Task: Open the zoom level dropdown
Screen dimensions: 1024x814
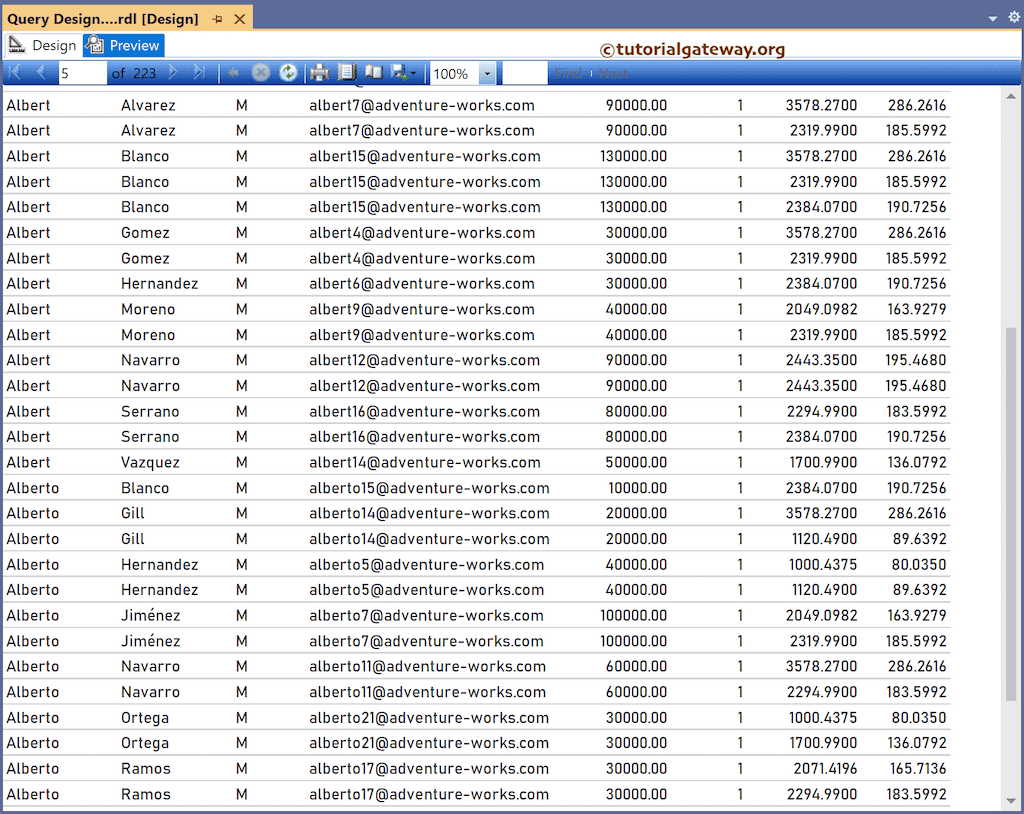Action: pyautogui.click(x=486, y=72)
